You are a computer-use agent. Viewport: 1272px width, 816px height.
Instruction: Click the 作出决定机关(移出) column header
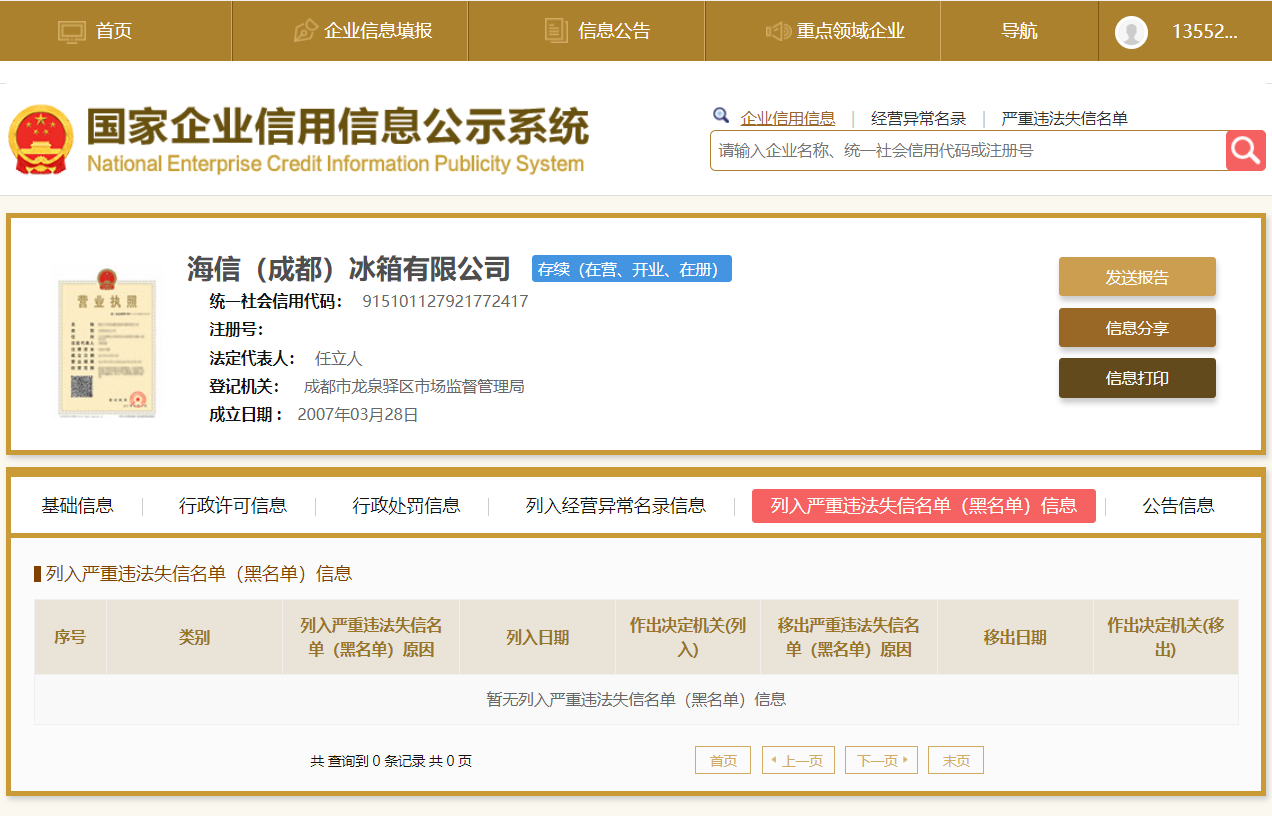point(1166,637)
